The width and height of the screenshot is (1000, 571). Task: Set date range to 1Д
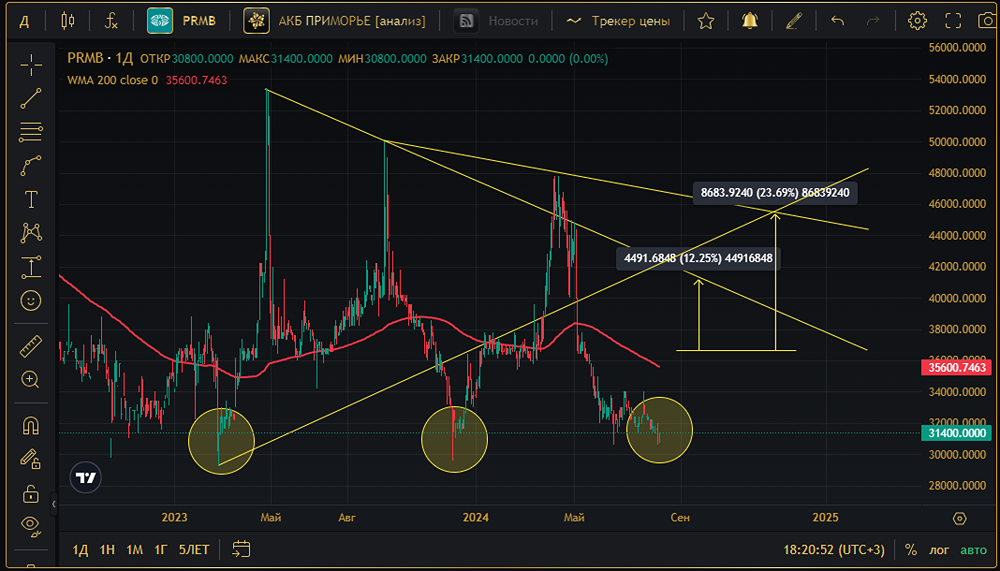(x=80, y=549)
